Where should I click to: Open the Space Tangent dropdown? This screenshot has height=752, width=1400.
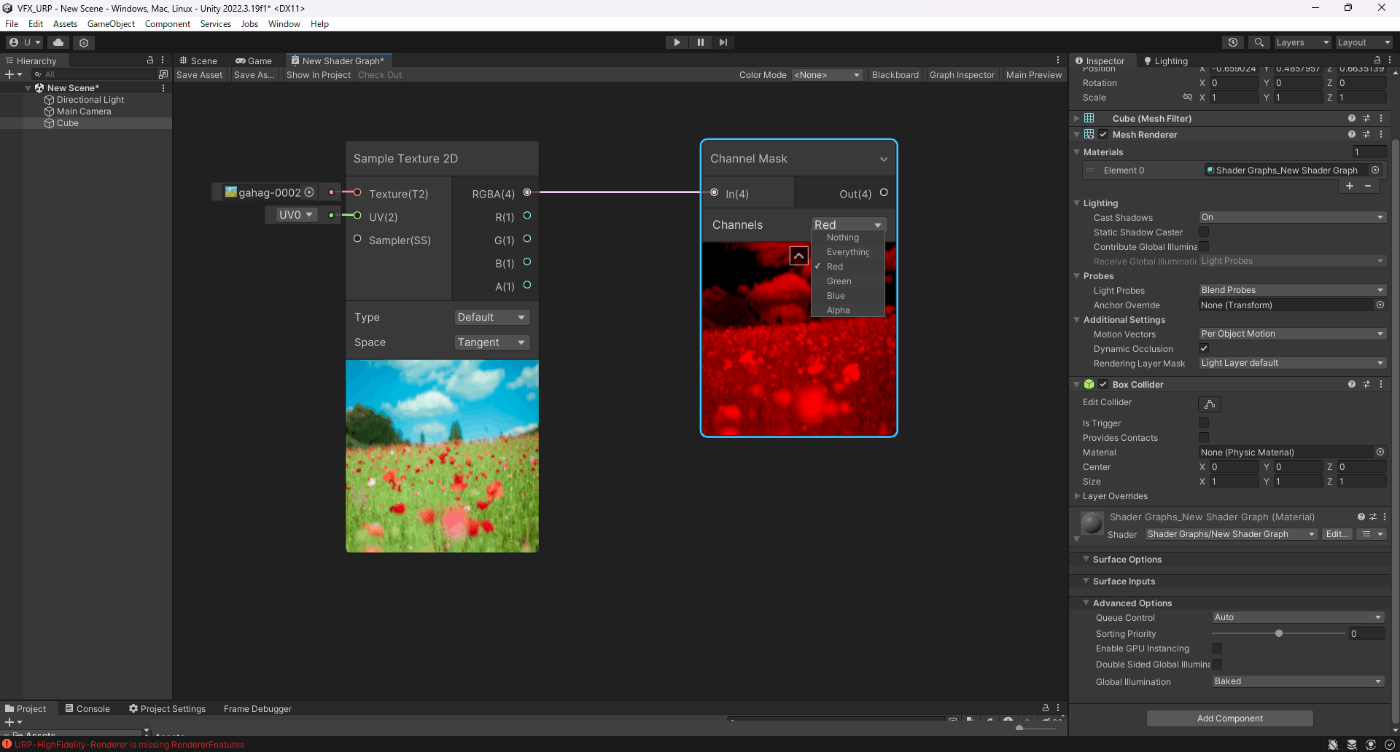click(492, 342)
